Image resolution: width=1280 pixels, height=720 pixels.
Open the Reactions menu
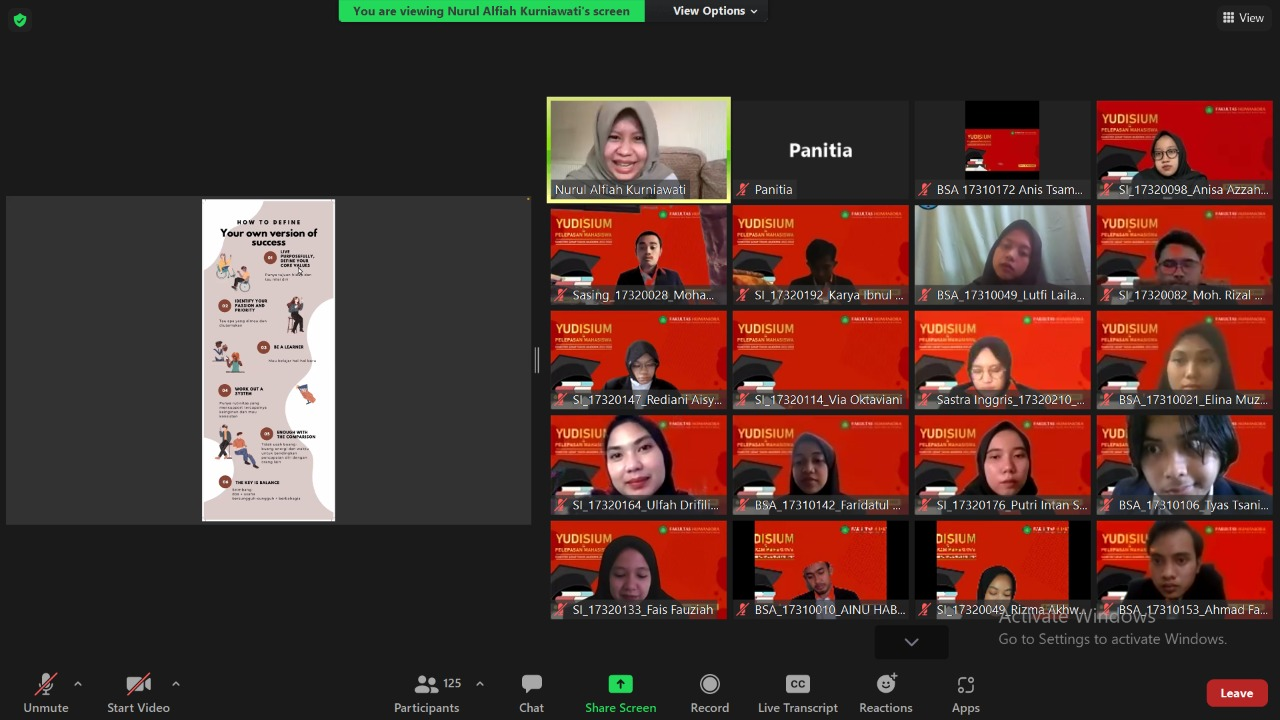[885, 693]
